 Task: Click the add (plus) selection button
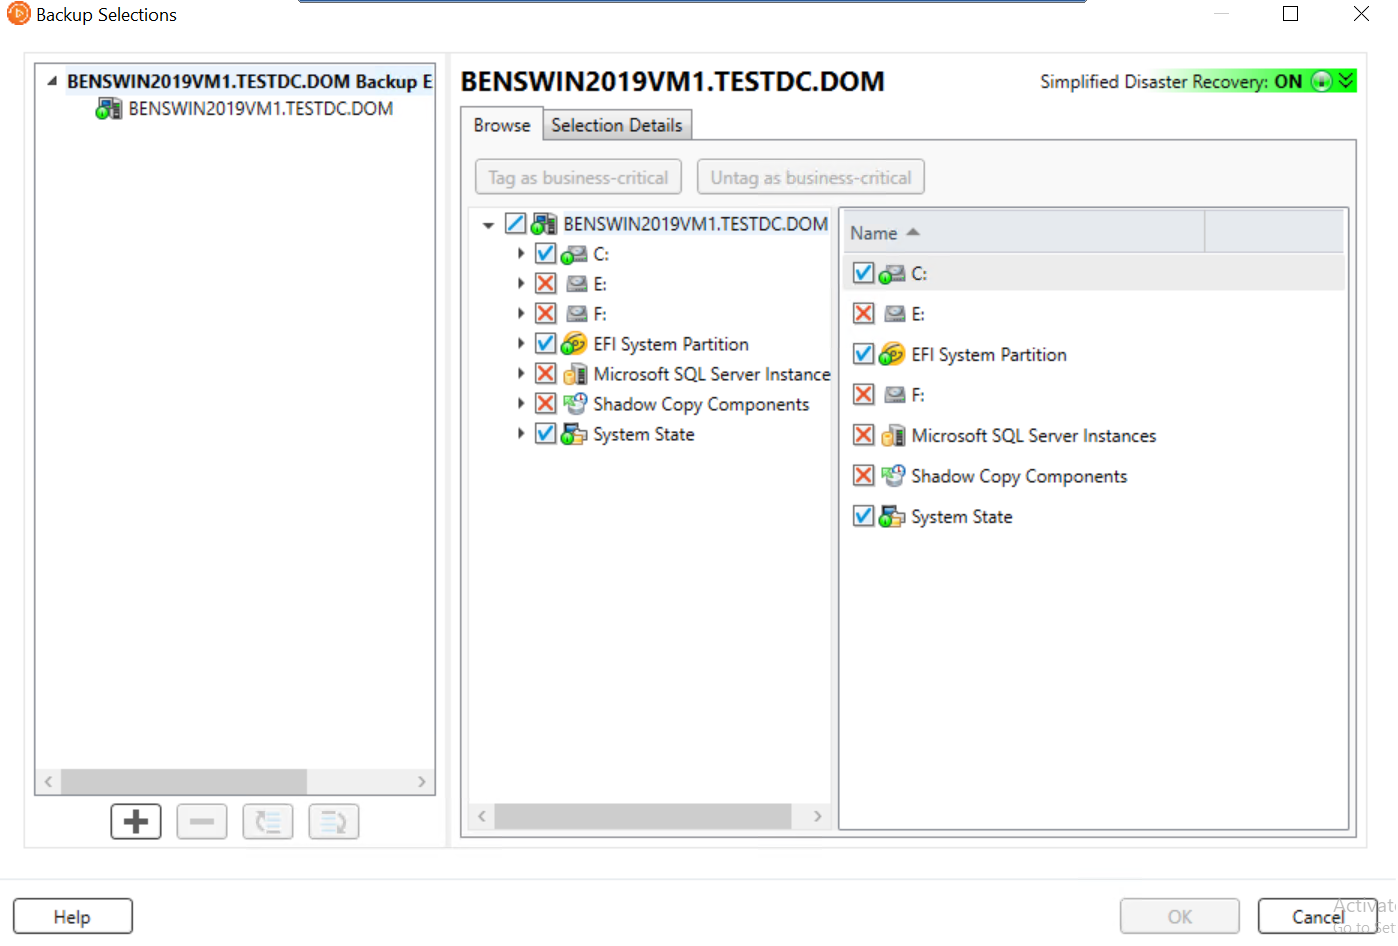click(x=136, y=822)
